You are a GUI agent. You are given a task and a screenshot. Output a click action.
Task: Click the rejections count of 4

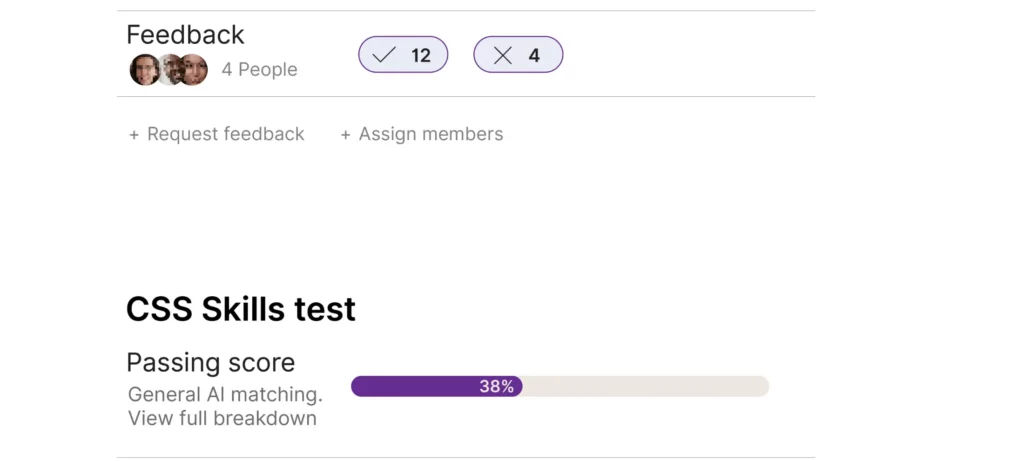point(534,55)
